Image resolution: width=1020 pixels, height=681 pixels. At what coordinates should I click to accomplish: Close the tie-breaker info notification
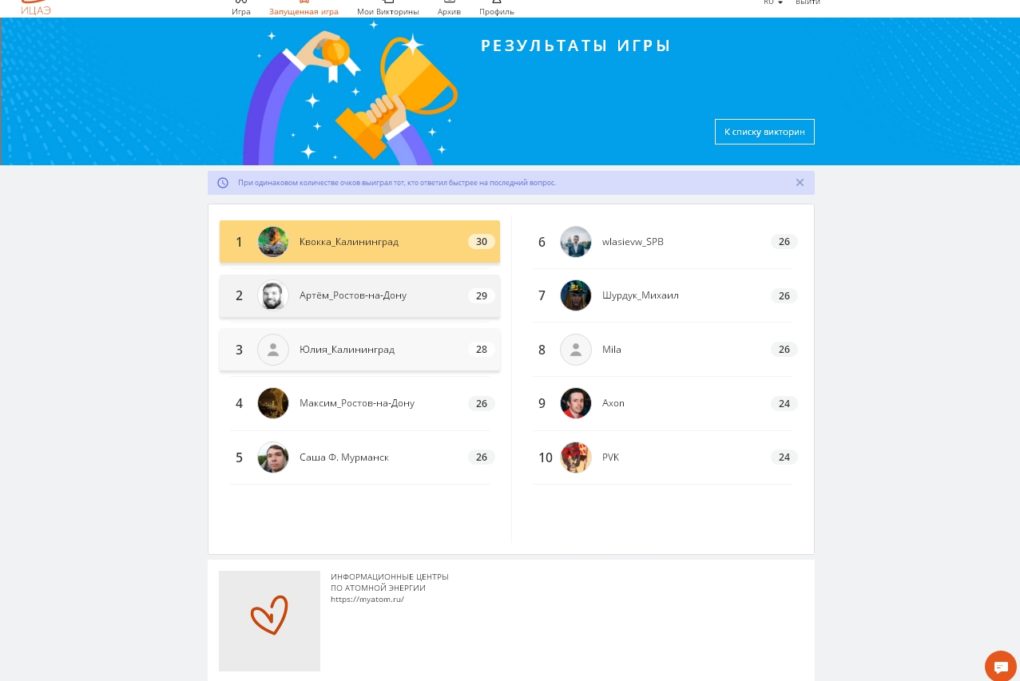click(x=799, y=183)
